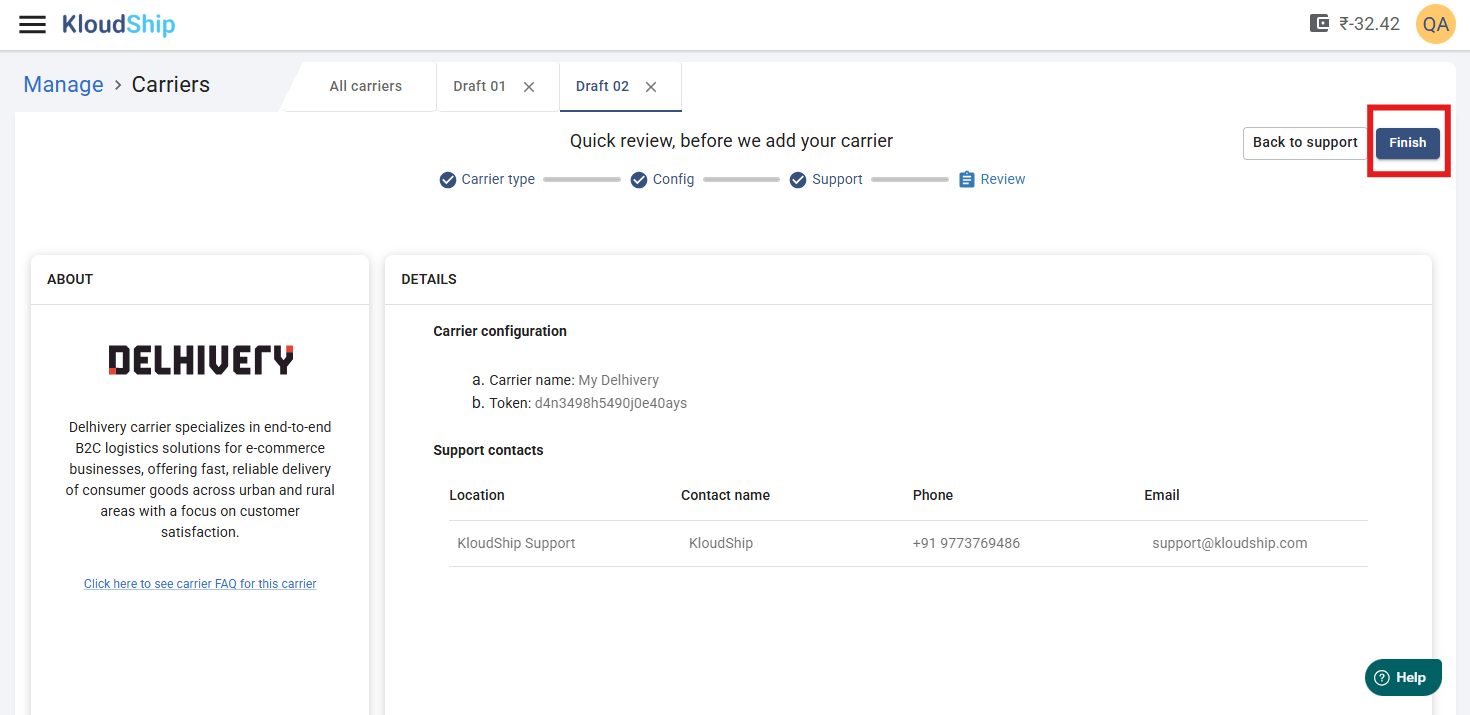Viewport: 1470px width, 715px height.
Task: Click the token value d4n3498h5490j0e40ays
Action: click(611, 403)
